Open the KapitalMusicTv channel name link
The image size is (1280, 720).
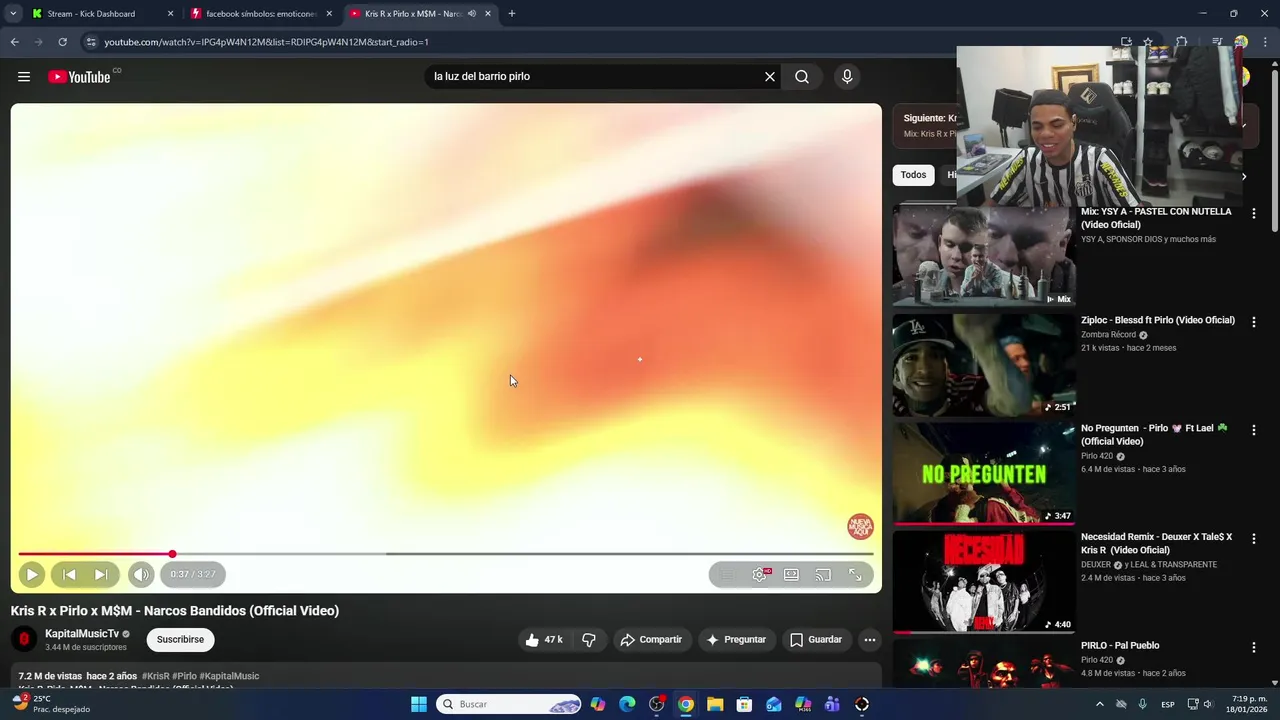tap(82, 634)
